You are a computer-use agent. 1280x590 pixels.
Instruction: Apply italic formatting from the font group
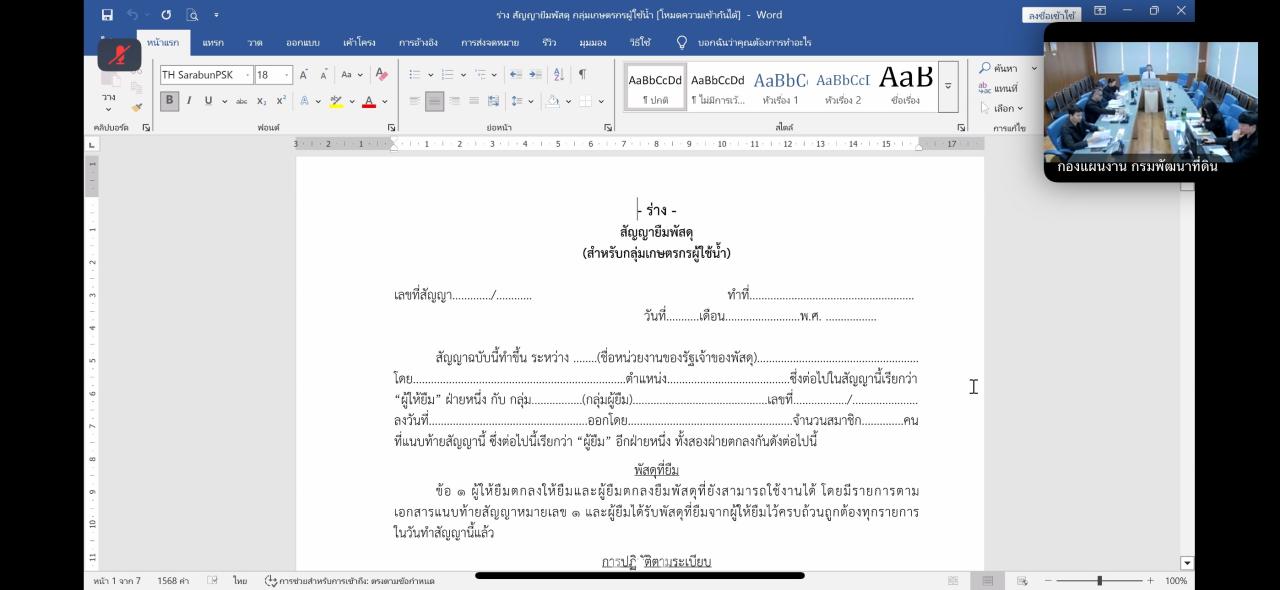pos(189,100)
